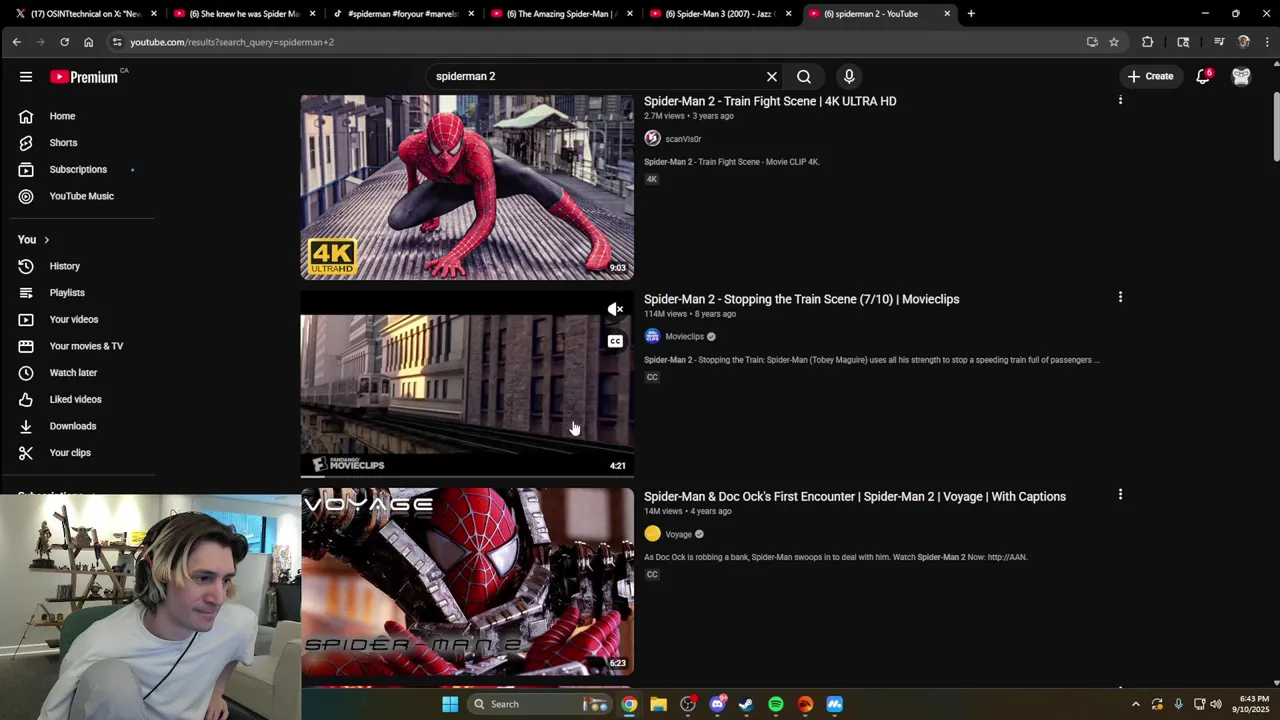Open YouTube Music in the sidebar

pyautogui.click(x=82, y=196)
